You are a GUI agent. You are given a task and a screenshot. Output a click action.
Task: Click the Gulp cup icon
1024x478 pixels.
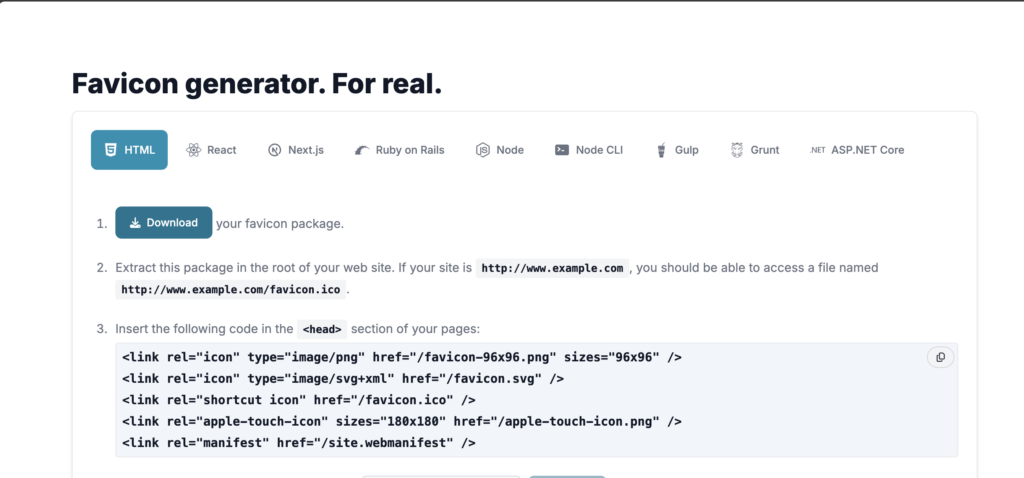click(x=661, y=150)
